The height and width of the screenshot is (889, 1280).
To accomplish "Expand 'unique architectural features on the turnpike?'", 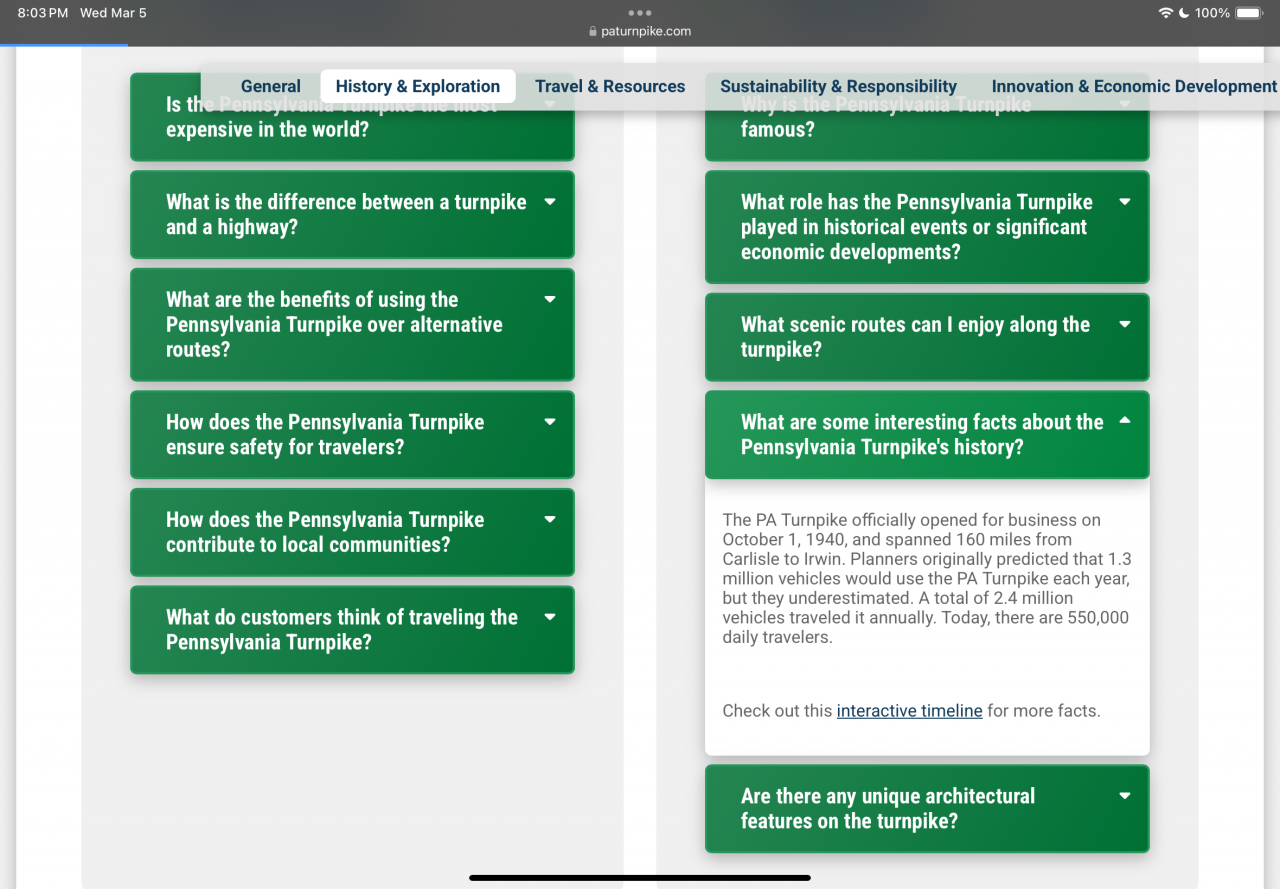I will click(927, 808).
